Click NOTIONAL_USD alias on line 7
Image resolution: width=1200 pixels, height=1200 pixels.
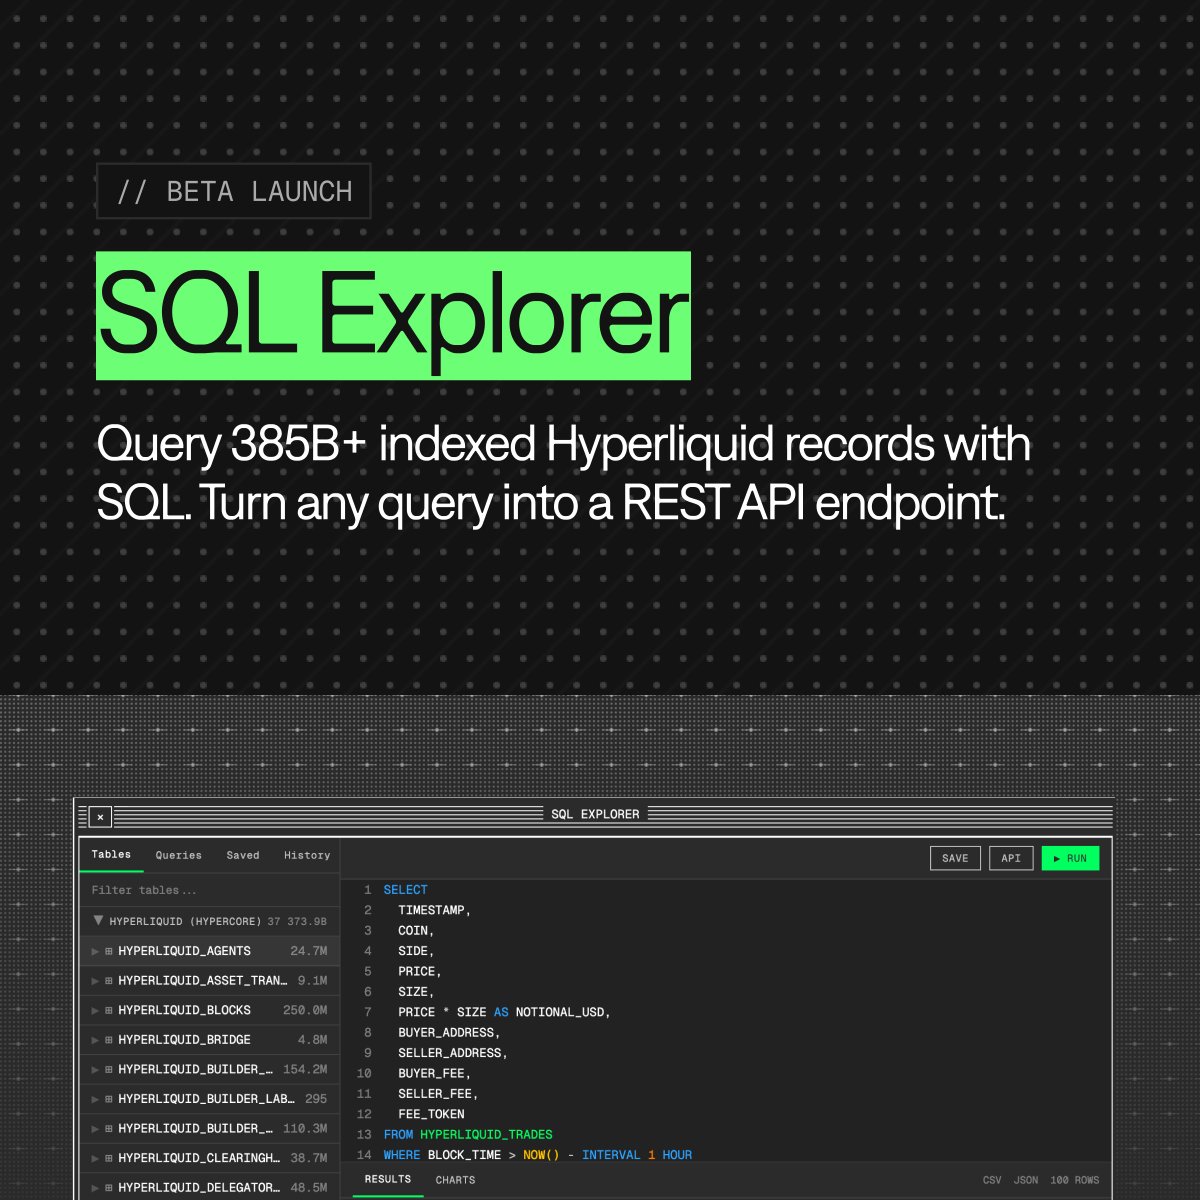coord(560,1012)
